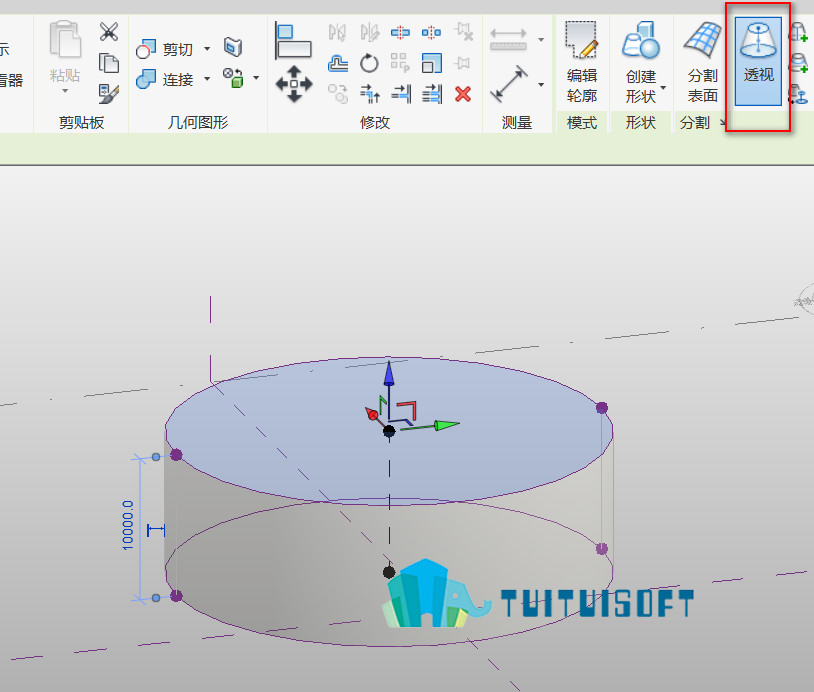The image size is (814, 692).
Task: Click the 10000.0 height dimension value
Action: pyautogui.click(x=127, y=525)
